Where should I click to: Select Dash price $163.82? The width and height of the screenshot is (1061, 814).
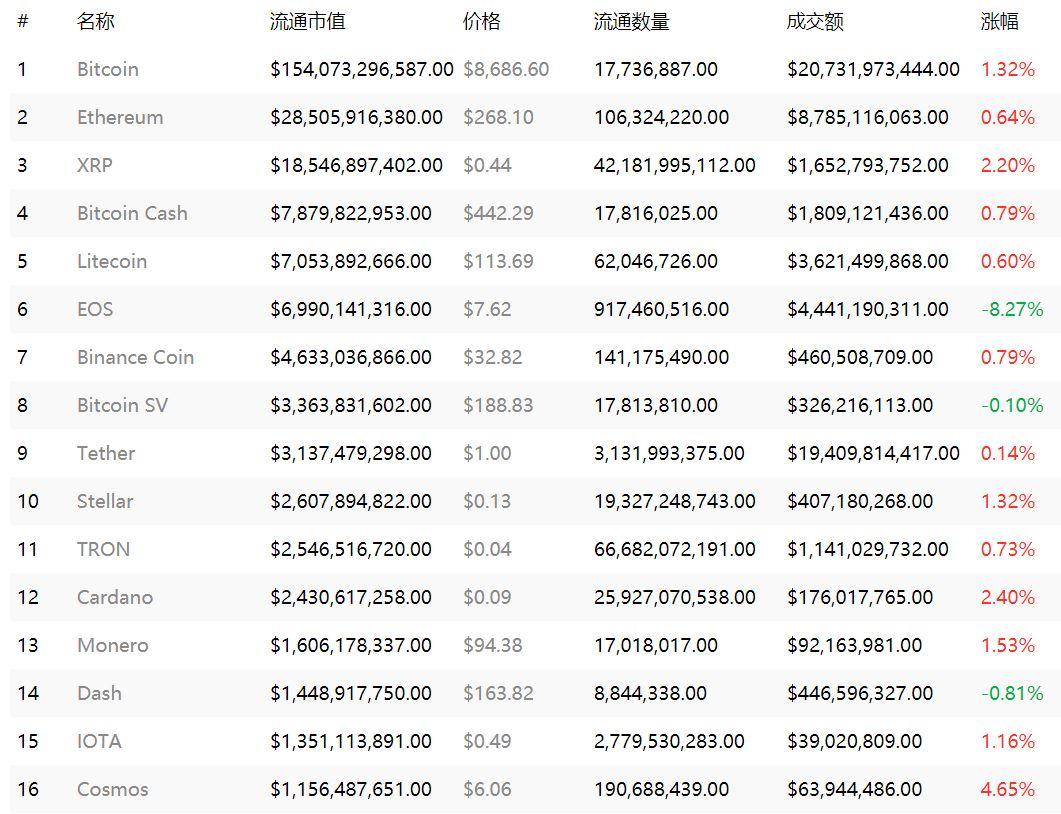(498, 693)
